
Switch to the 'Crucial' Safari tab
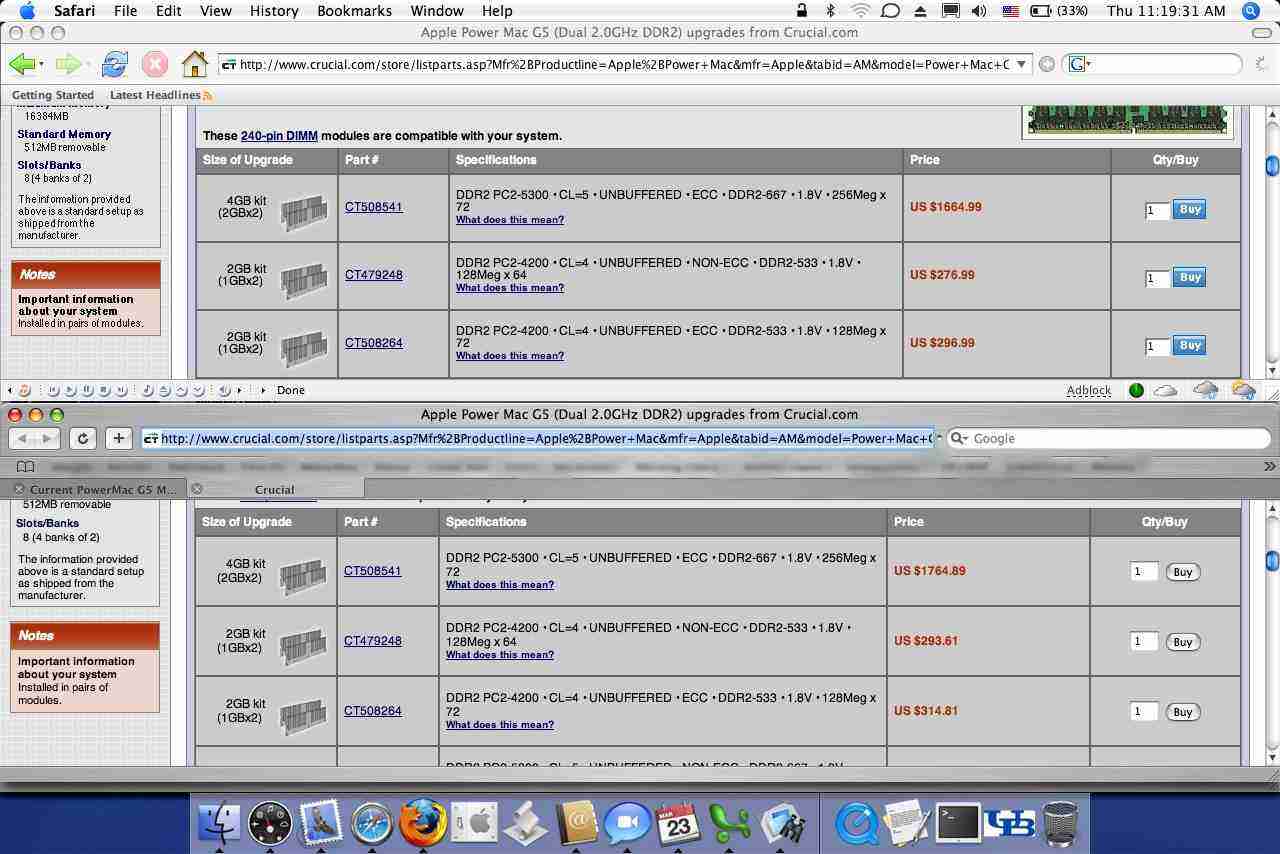point(275,489)
